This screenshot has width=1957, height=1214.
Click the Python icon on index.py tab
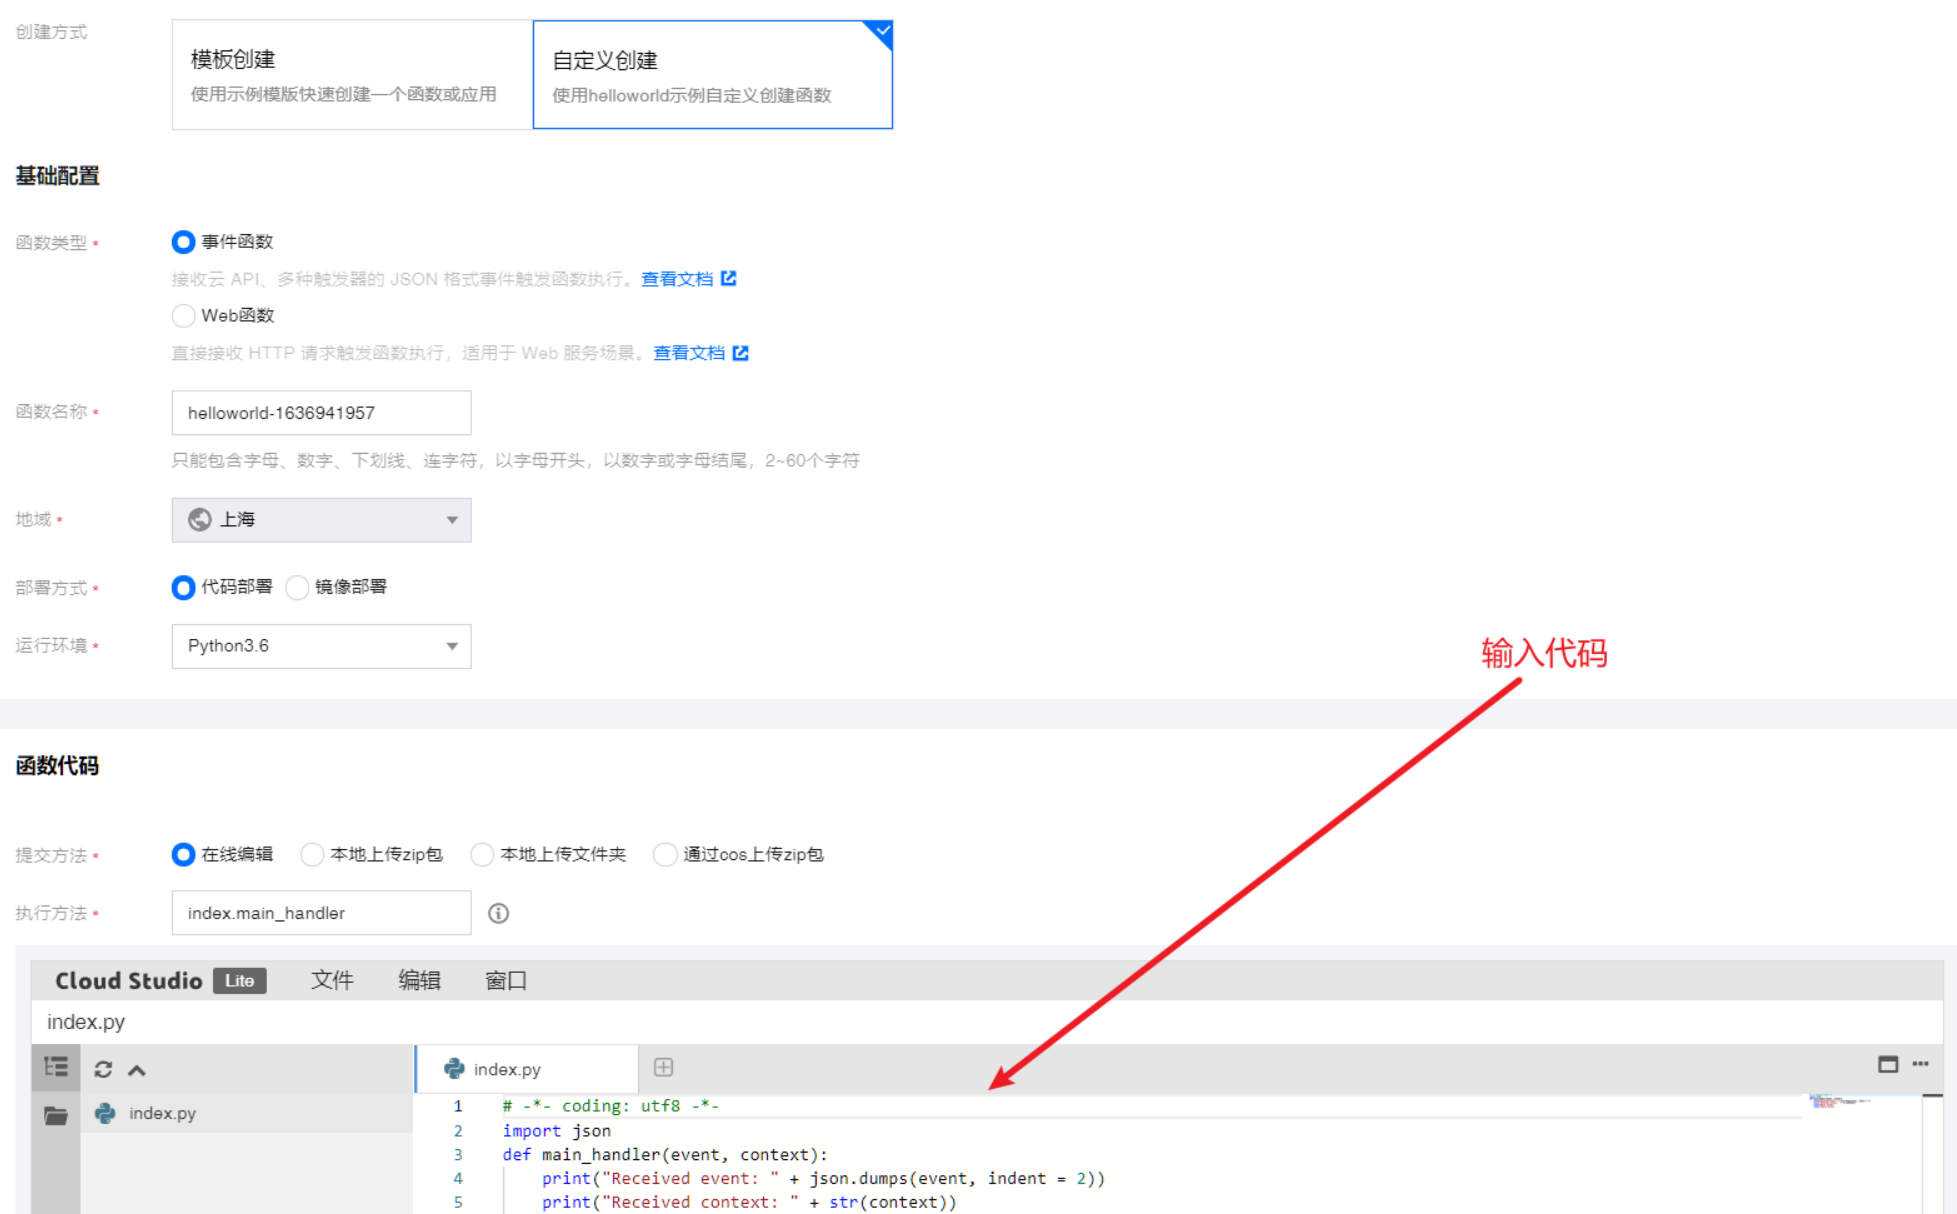(454, 1068)
